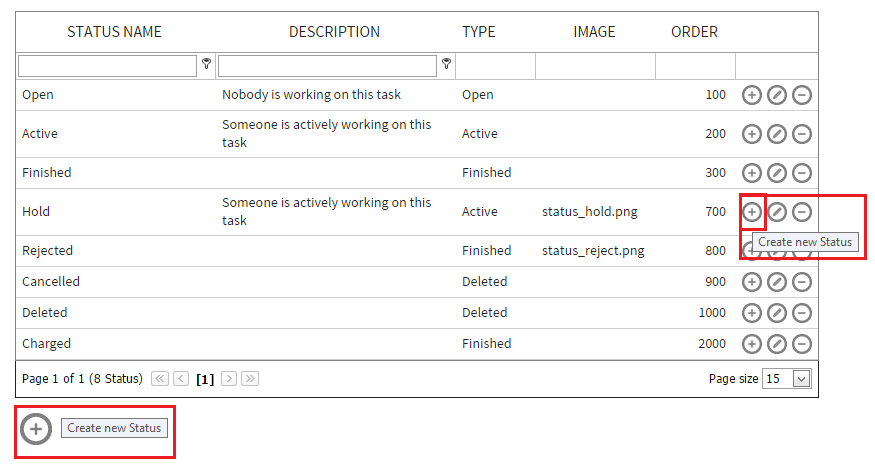Delete the Charged status using minus icon

pos(802,344)
